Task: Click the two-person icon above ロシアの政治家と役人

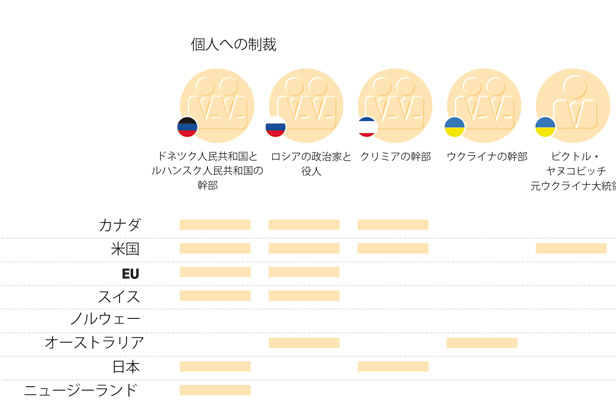Action: point(306,106)
